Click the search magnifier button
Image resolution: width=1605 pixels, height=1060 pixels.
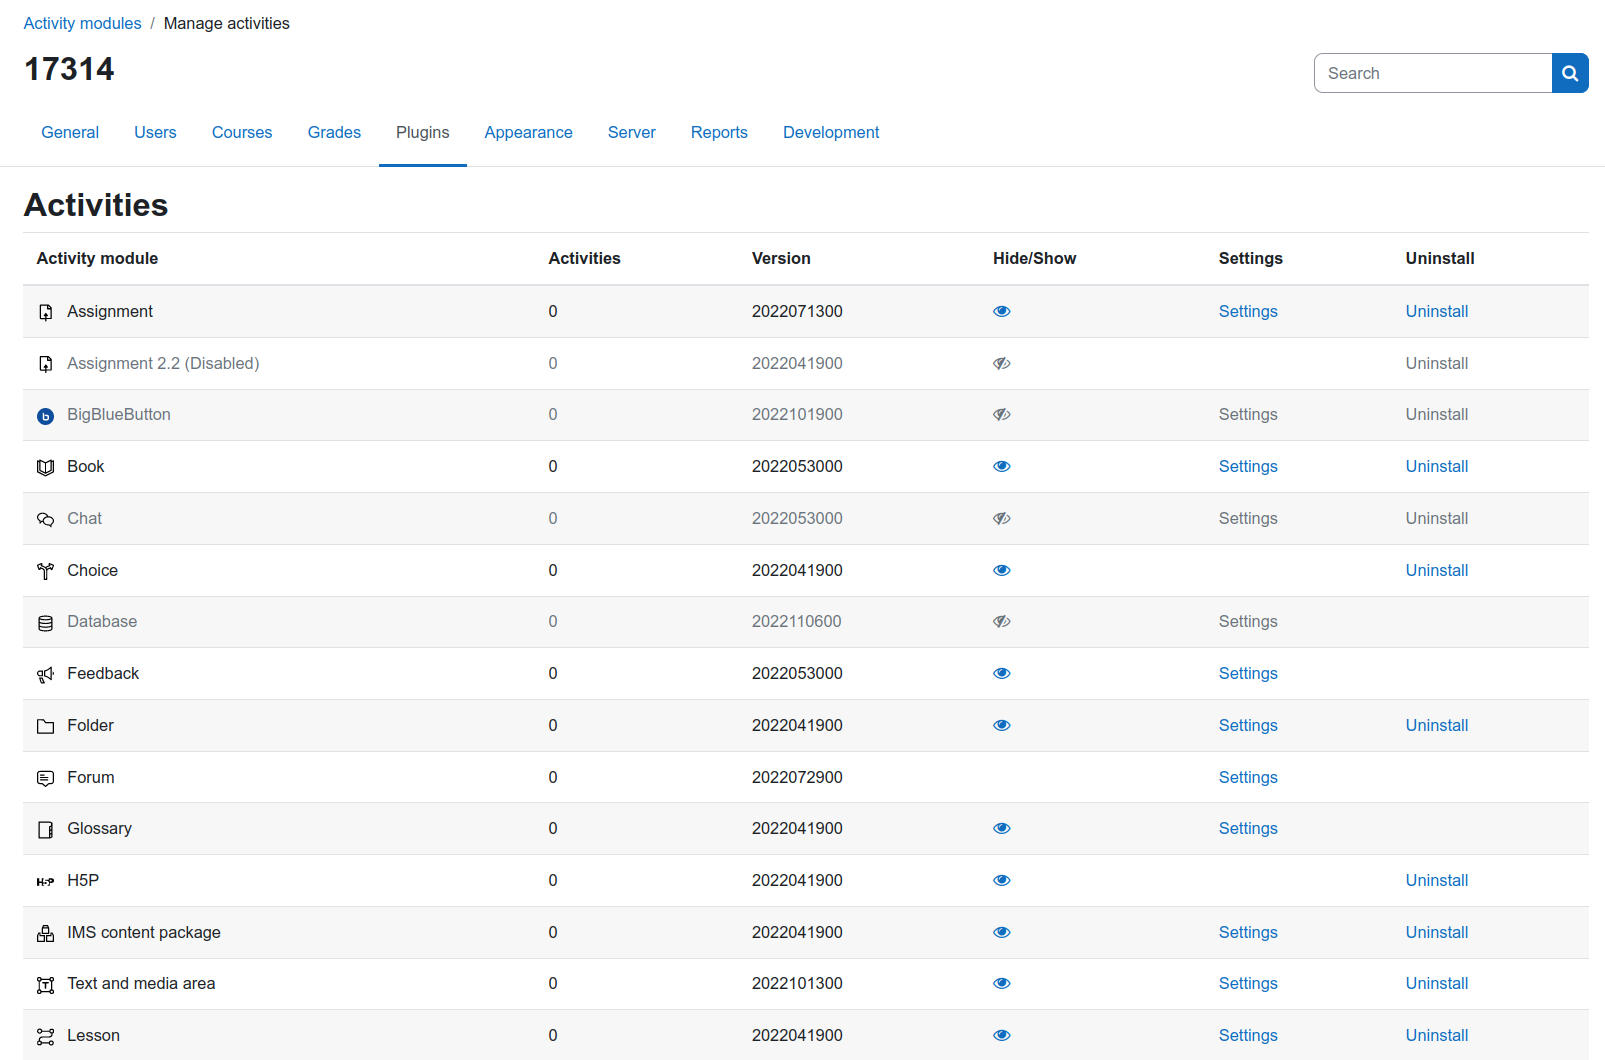1570,73
